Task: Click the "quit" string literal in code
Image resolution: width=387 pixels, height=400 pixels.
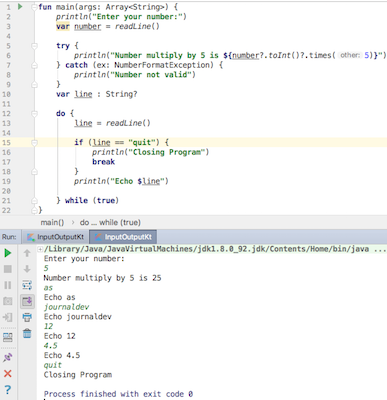Action: [x=142, y=142]
